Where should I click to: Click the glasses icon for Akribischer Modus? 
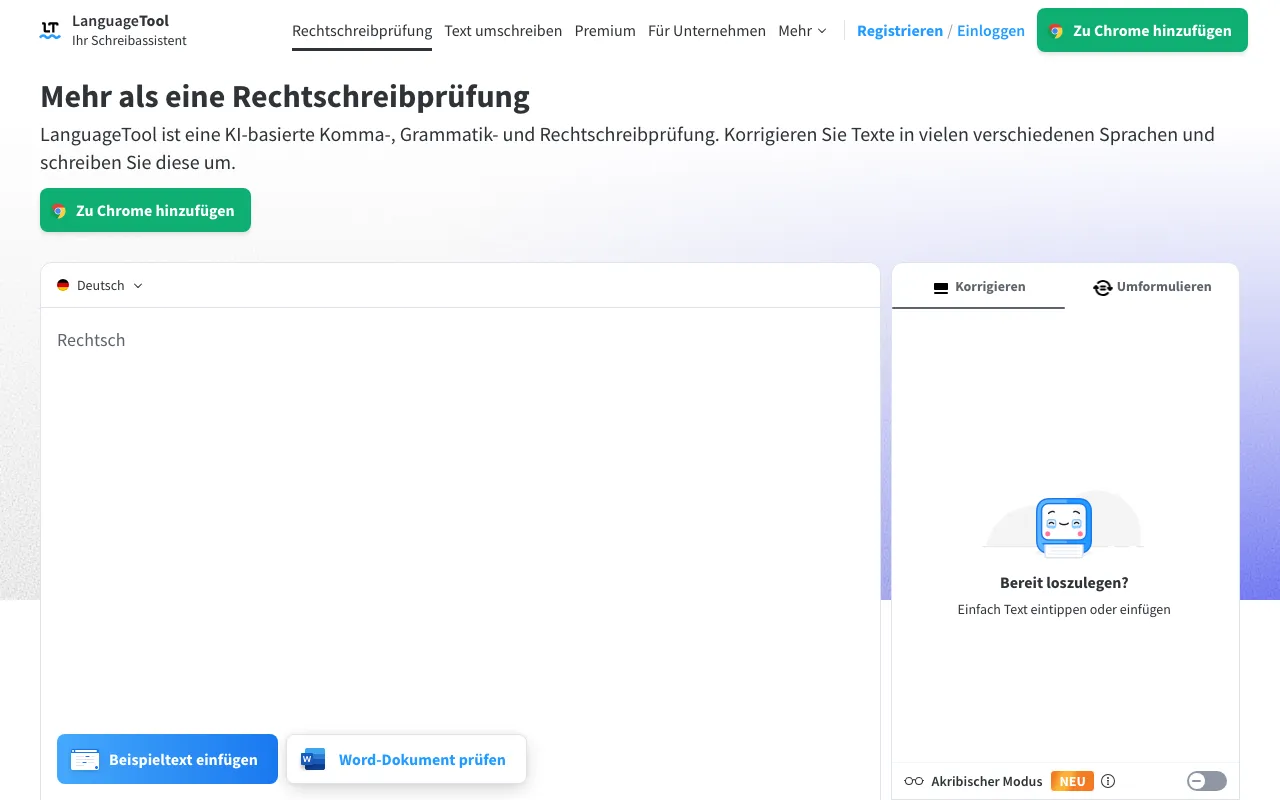click(x=914, y=782)
